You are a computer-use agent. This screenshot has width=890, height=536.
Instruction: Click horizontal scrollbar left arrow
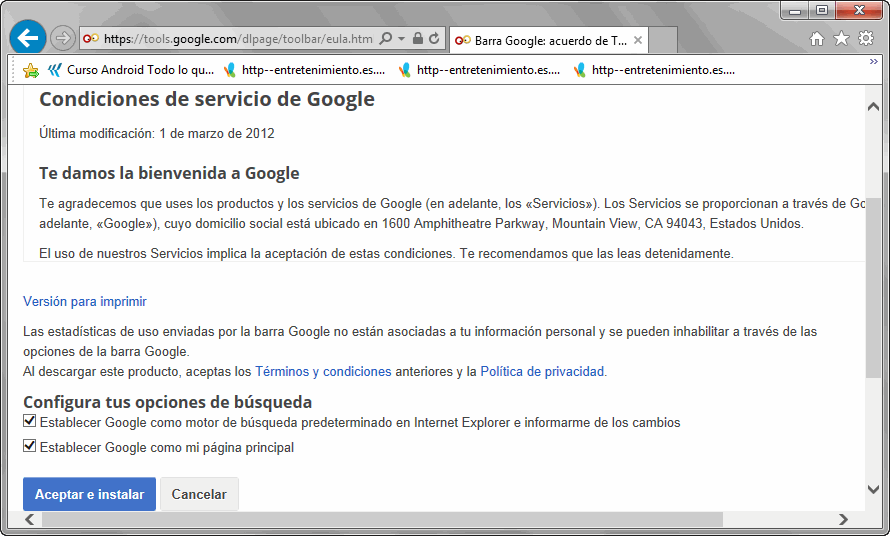pos(30,519)
